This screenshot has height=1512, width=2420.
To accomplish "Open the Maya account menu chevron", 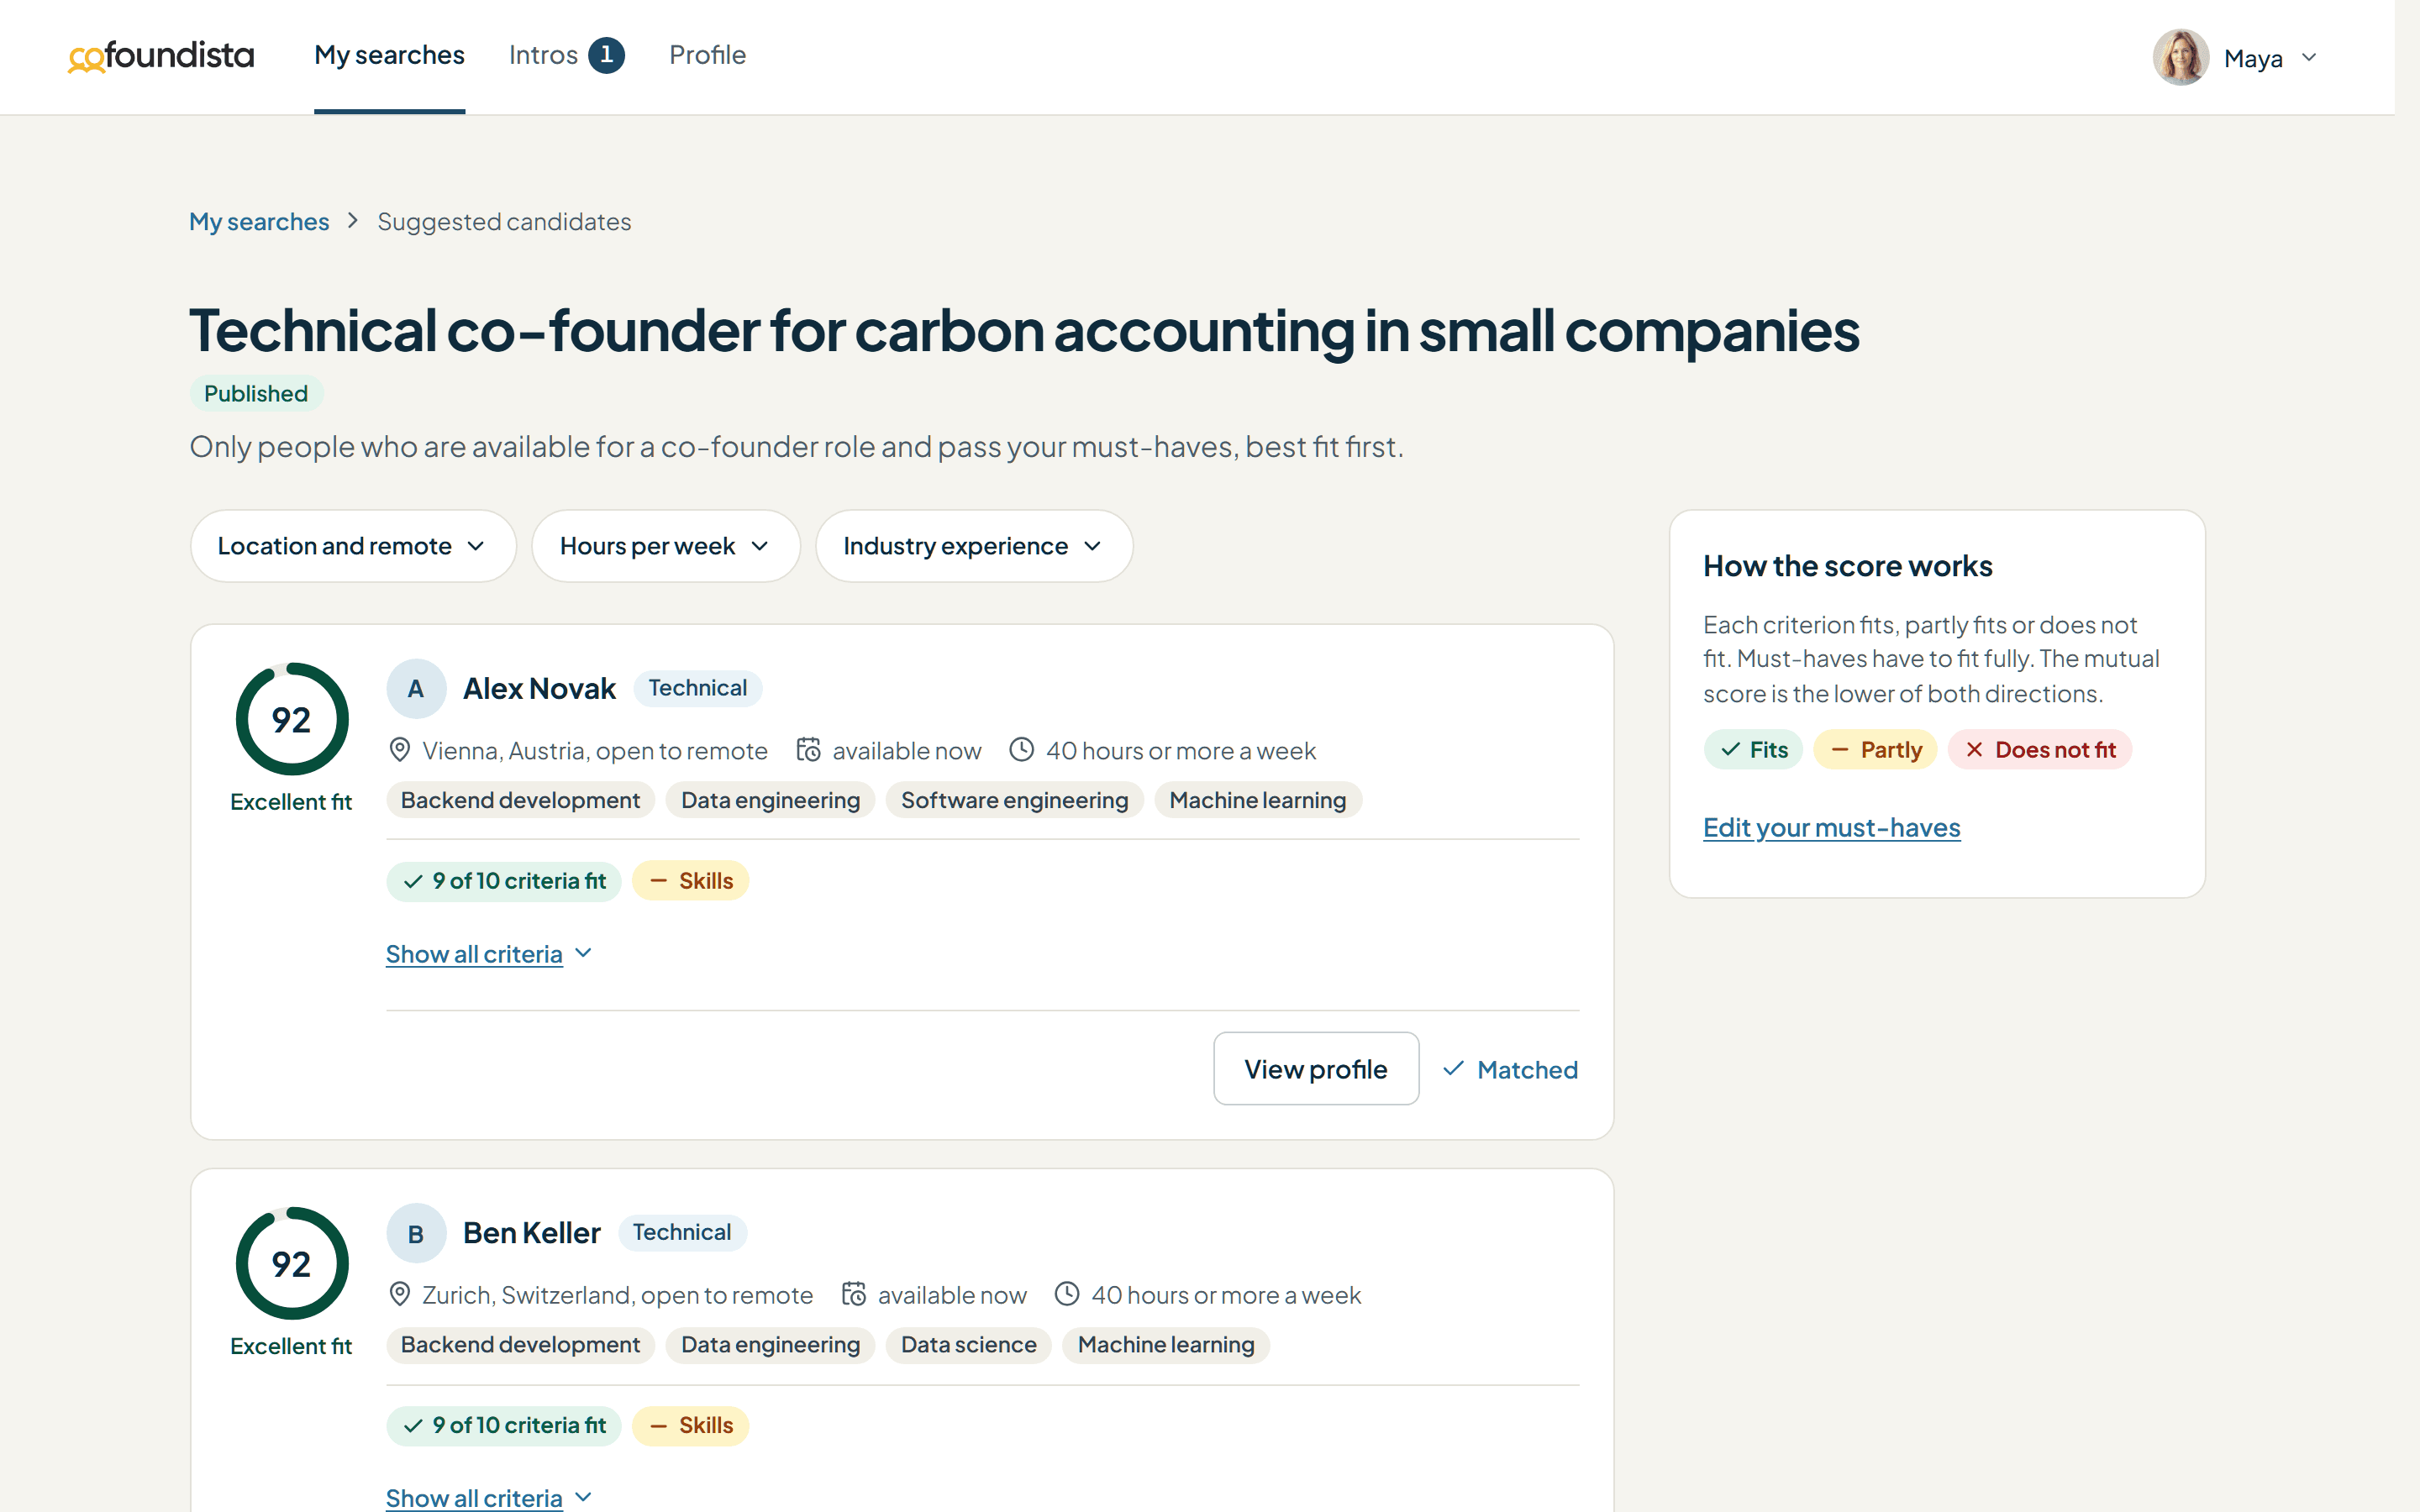I will [2309, 57].
